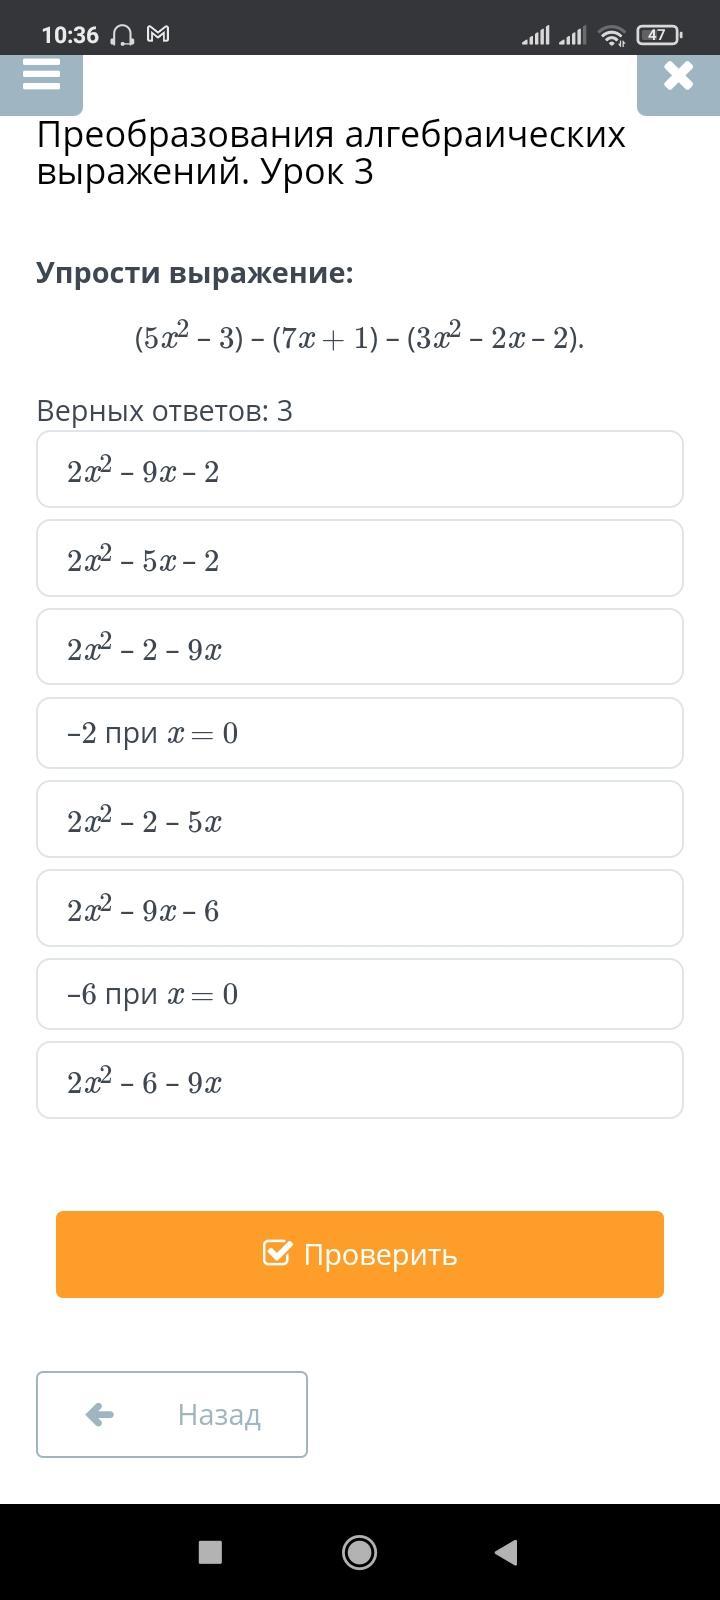Click the checkmark icon on Проверить

(277, 1253)
